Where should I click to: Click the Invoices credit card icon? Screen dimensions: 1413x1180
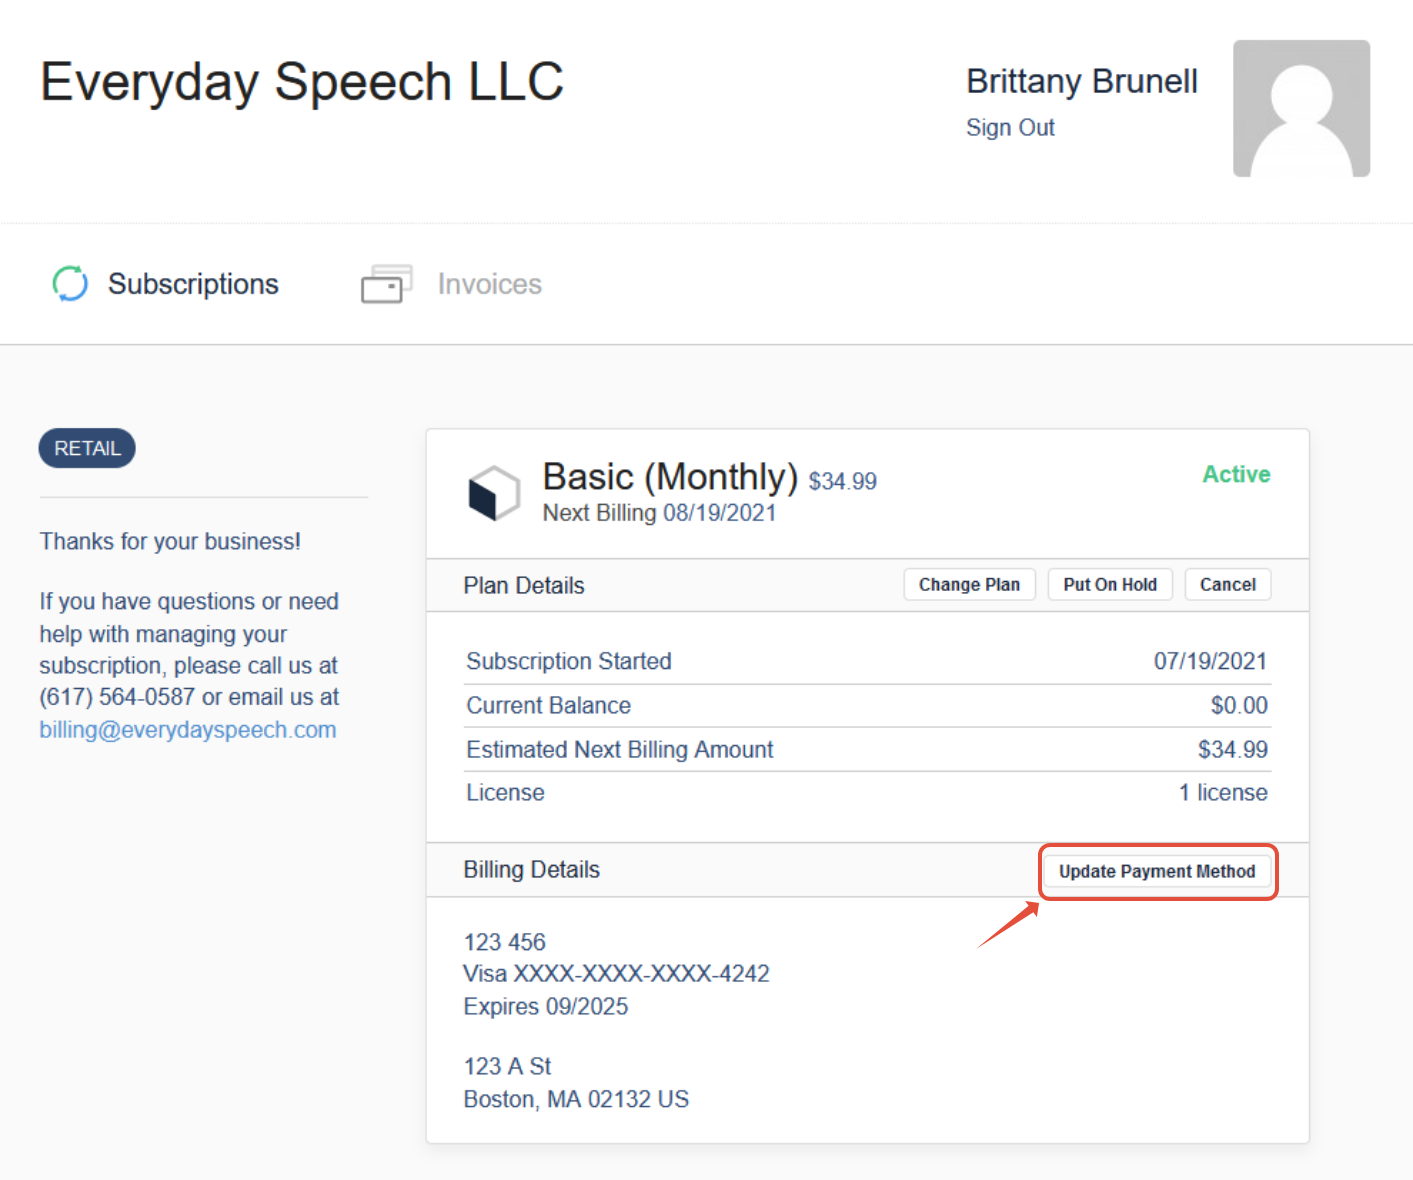[386, 284]
